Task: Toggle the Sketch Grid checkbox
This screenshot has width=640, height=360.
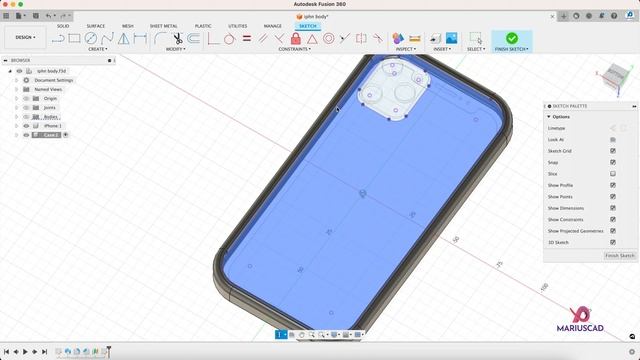Action: point(613,151)
